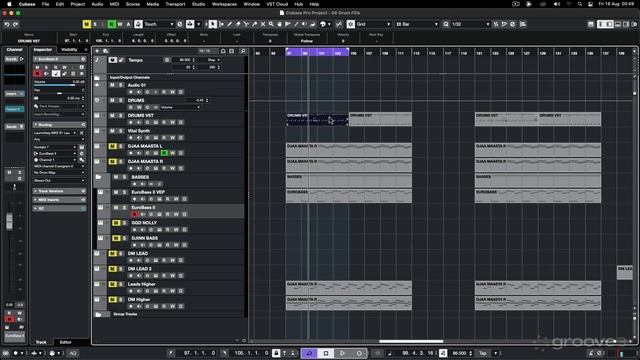
Task: Disable record arm on EuroBass II track
Action: point(134,214)
